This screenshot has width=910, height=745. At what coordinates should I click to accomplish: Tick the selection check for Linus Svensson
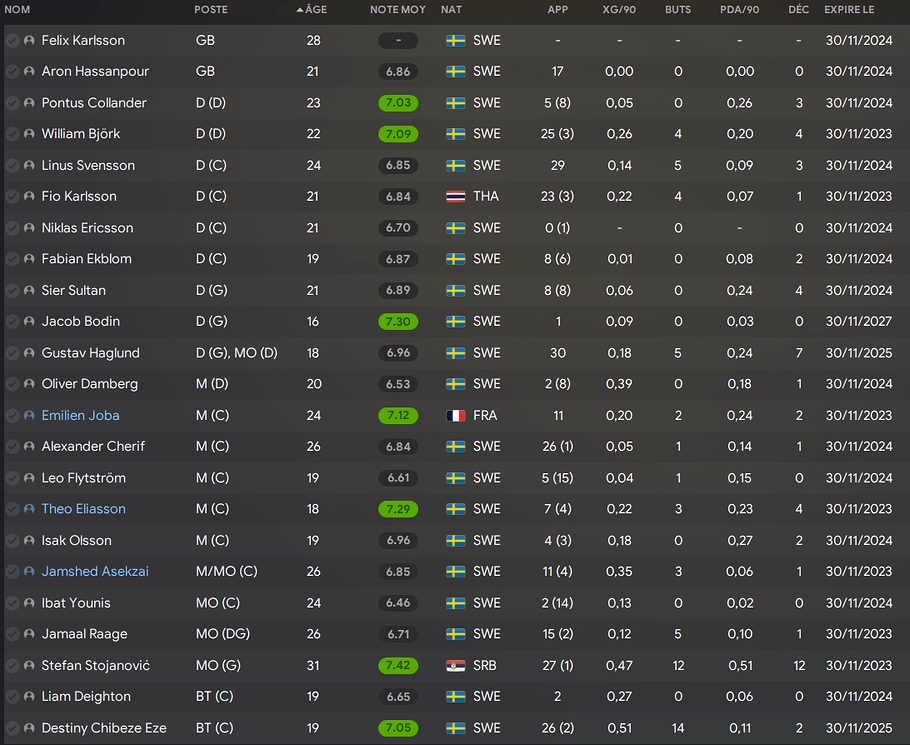tap(12, 165)
